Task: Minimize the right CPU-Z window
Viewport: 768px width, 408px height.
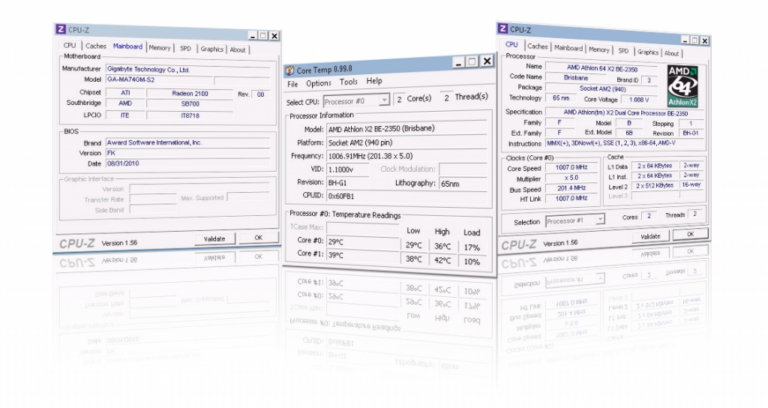Action: coord(685,40)
